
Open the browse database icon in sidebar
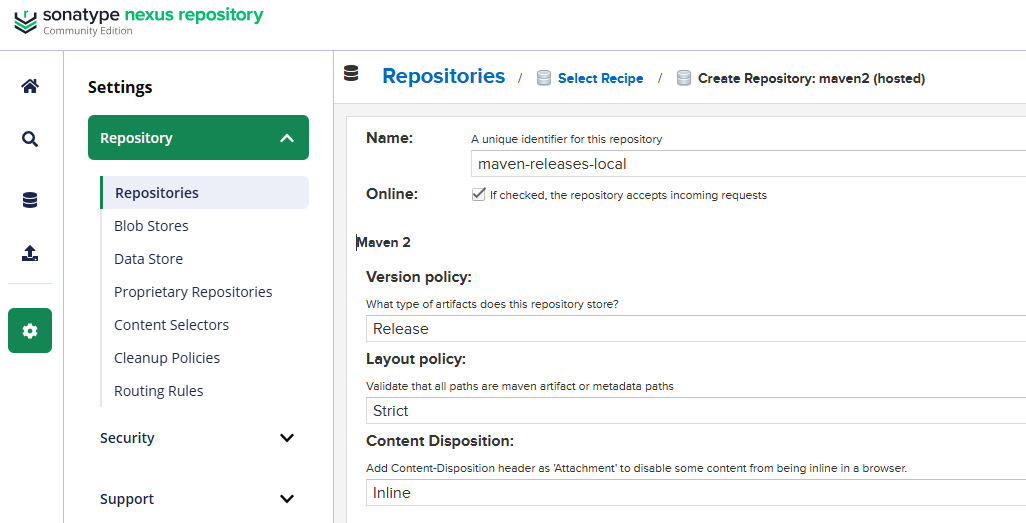(x=29, y=200)
